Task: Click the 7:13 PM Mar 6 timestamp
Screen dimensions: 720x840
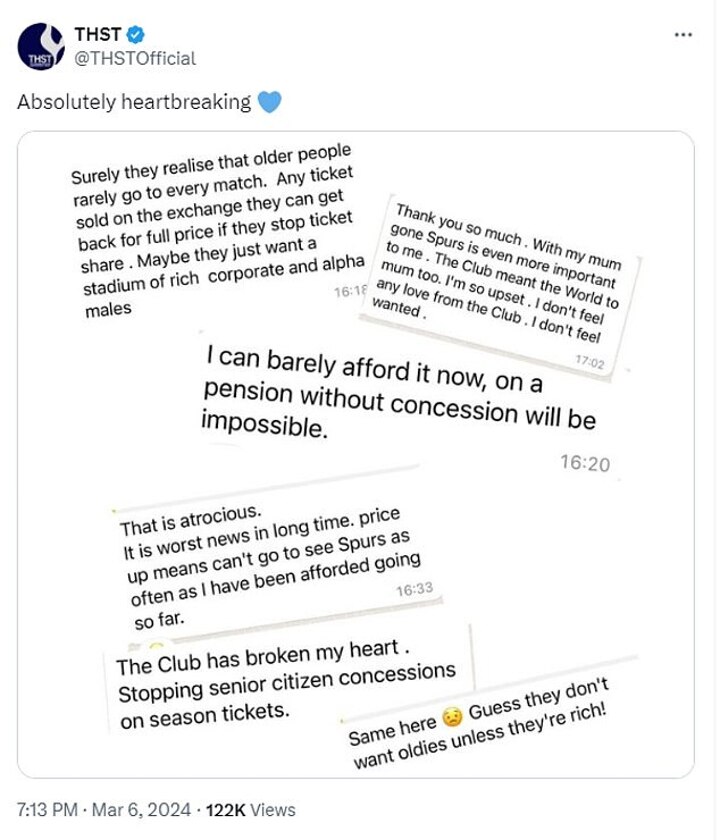Action: [x=101, y=809]
